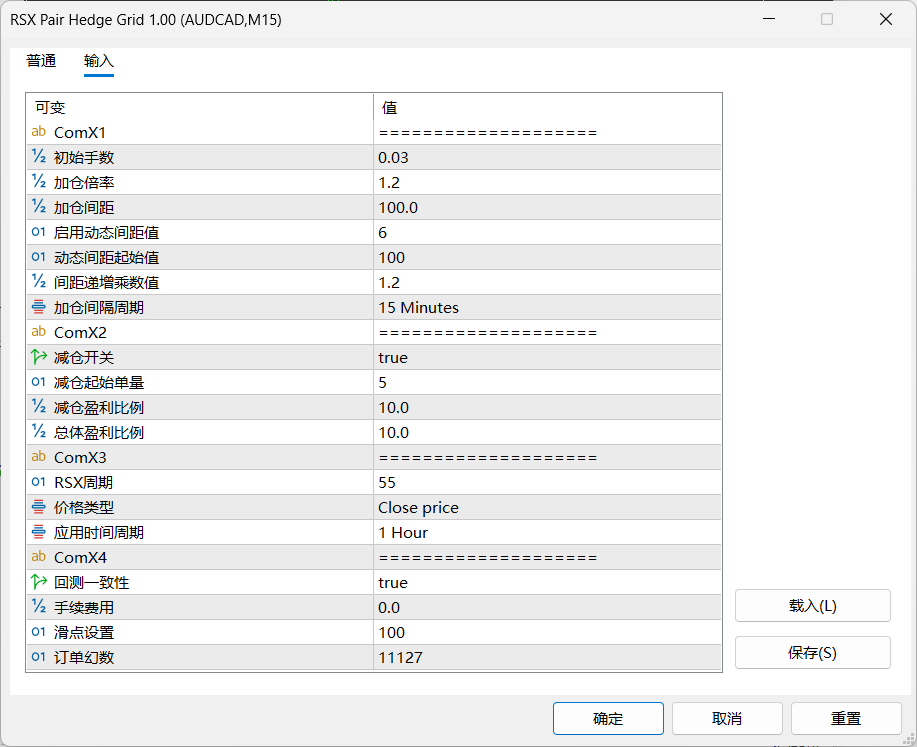This screenshot has height=747, width=917.
Task: Click the string icon beside ComX3
Action: pyautogui.click(x=39, y=457)
